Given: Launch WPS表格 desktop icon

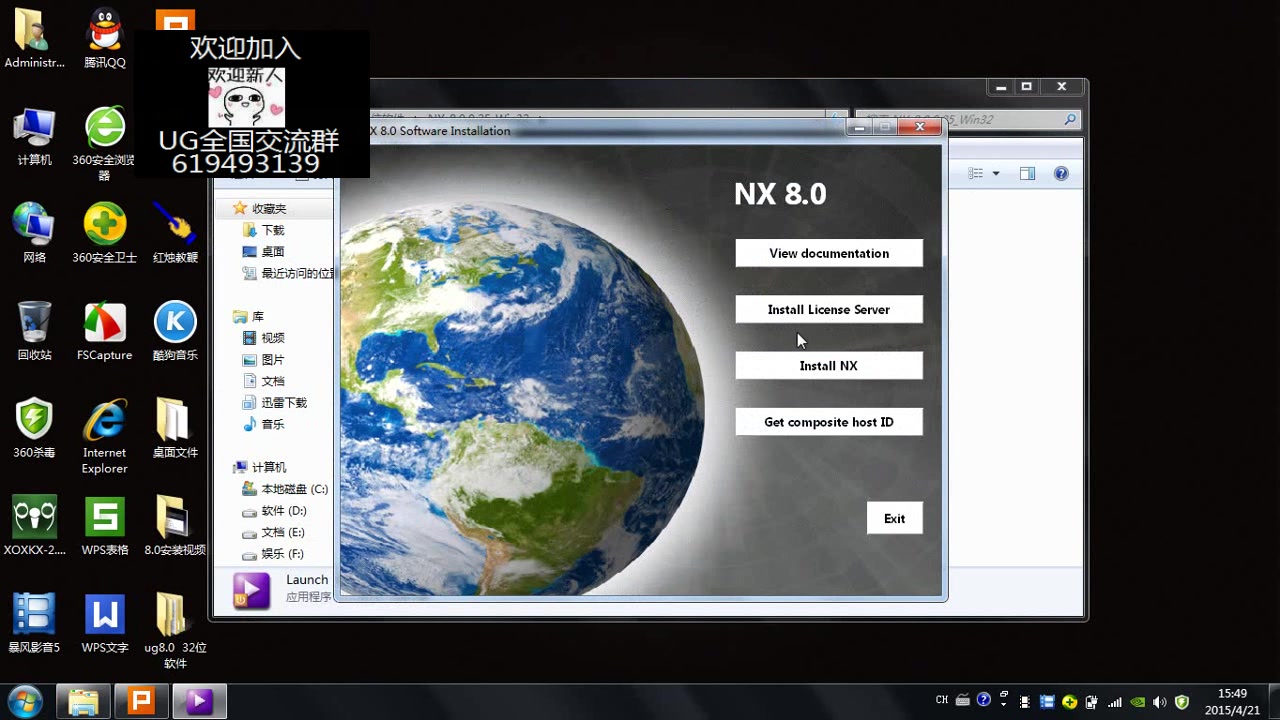Looking at the screenshot, I should [x=105, y=526].
